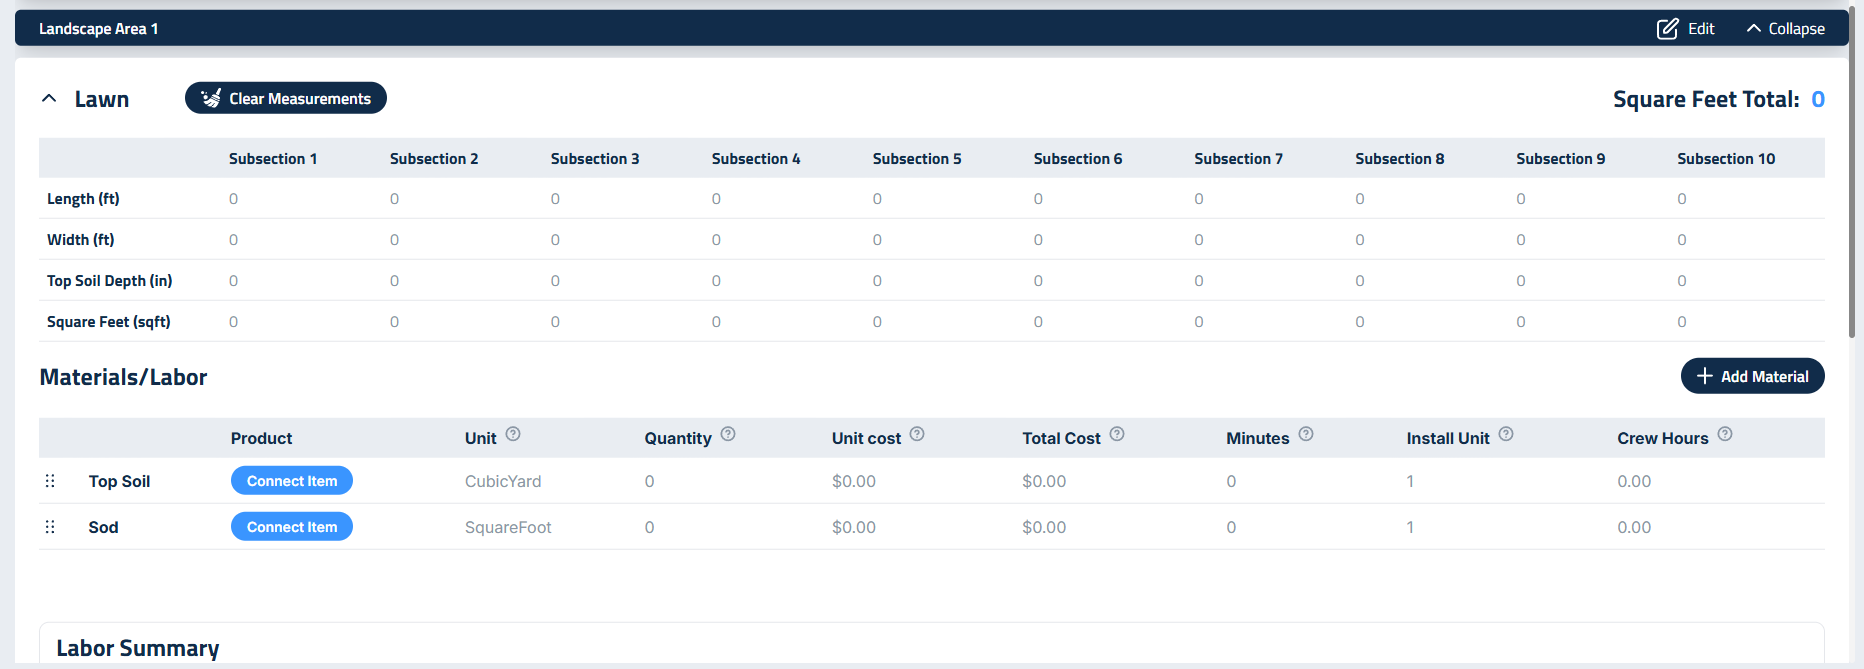Connect an item for Top Soil
The image size is (1864, 669).
click(292, 481)
